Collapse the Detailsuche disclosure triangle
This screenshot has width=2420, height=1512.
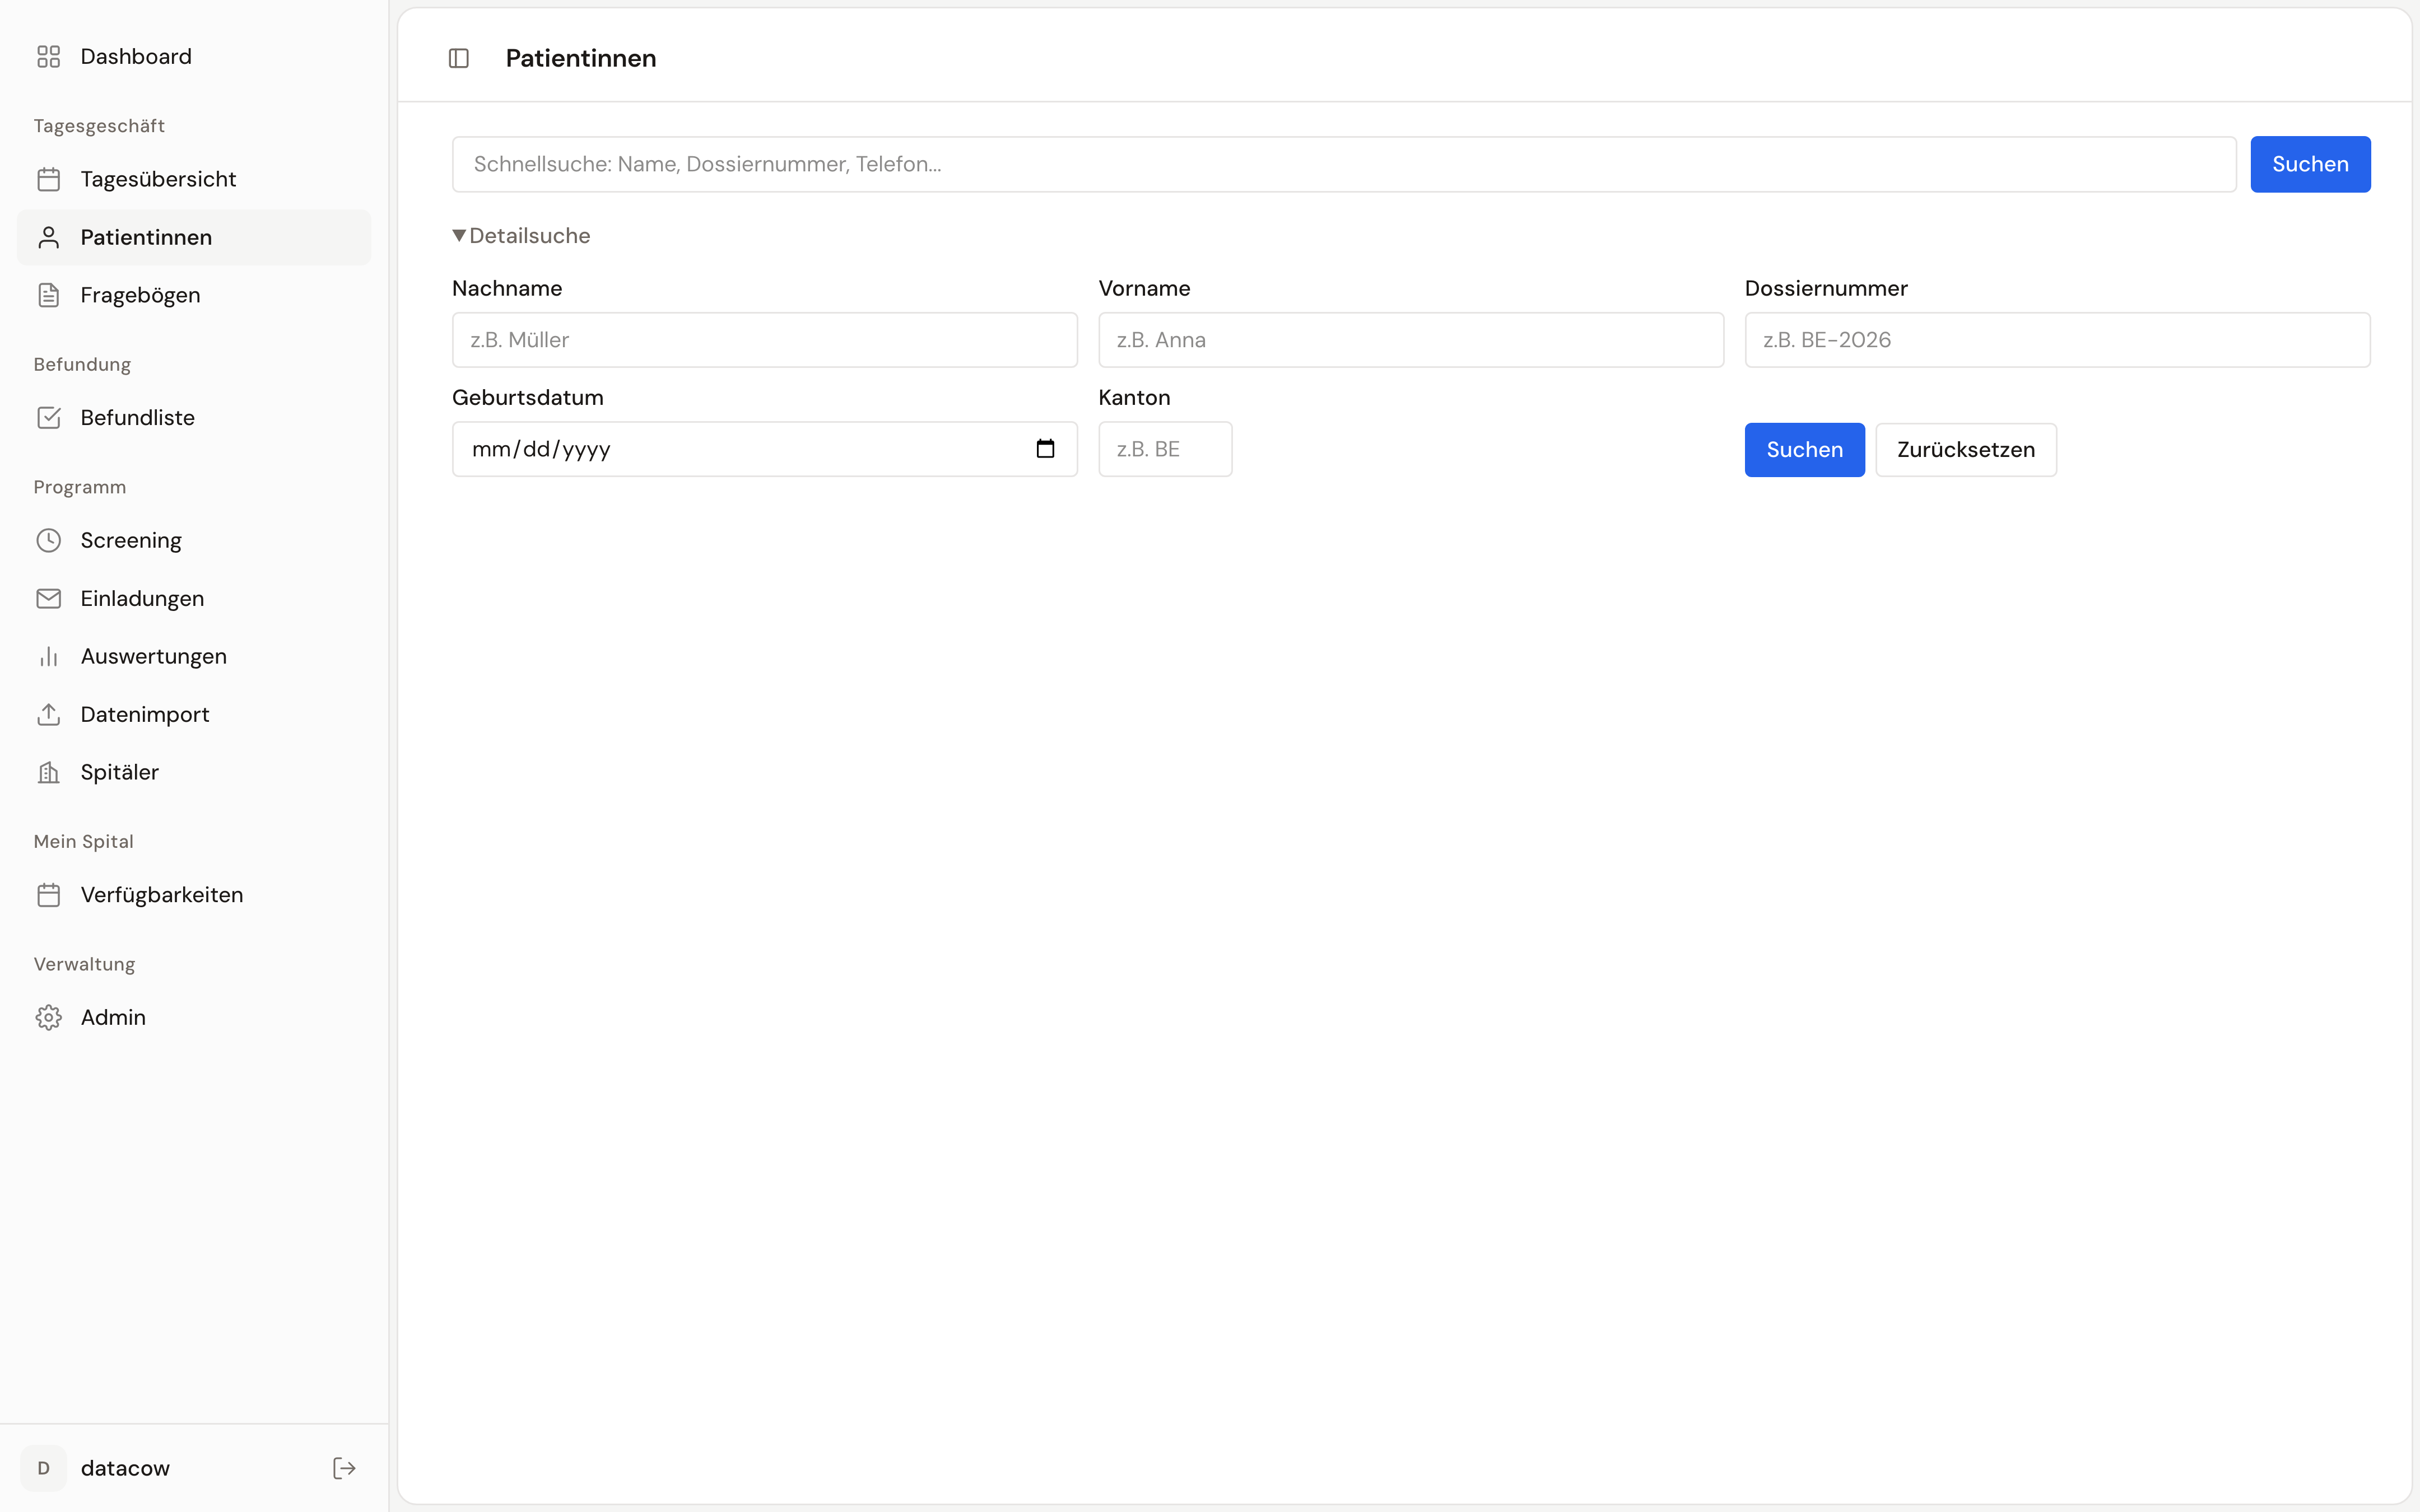coord(459,236)
